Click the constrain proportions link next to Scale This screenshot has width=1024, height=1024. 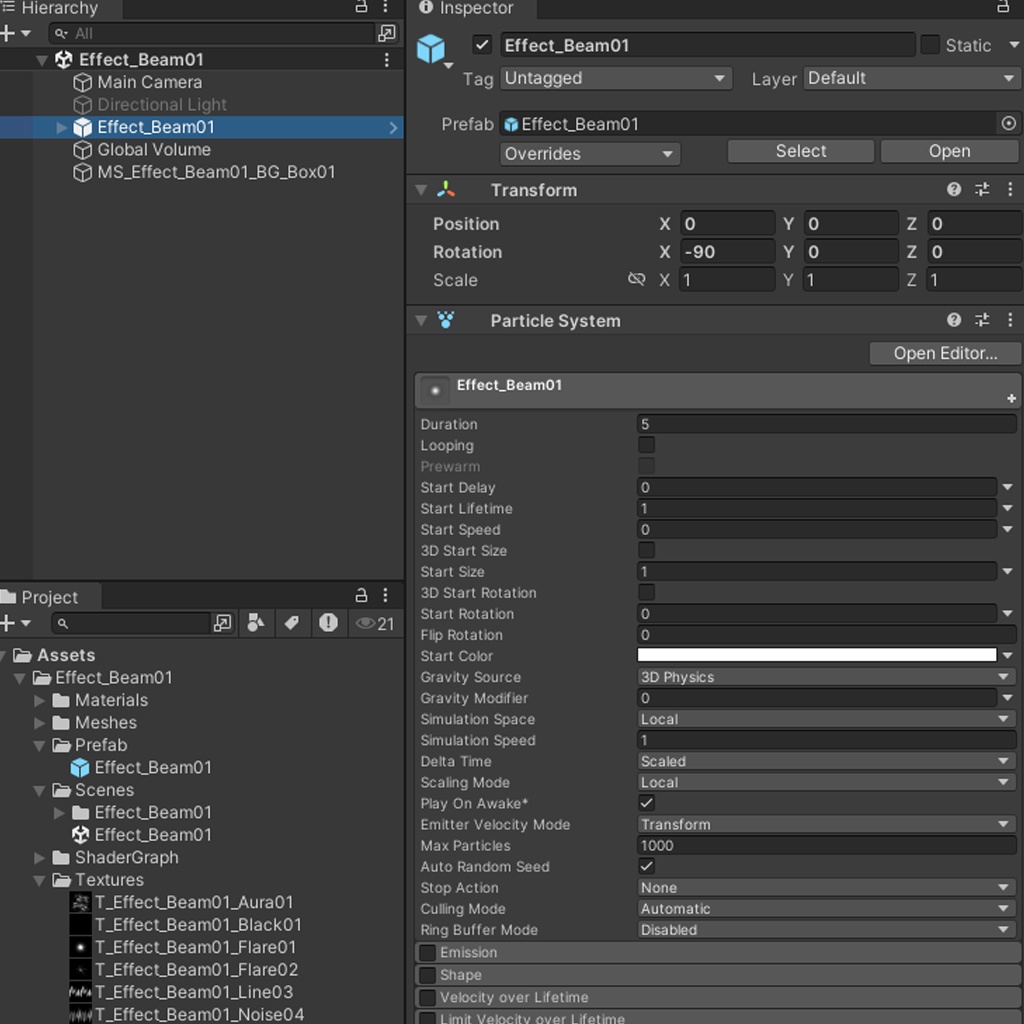click(x=637, y=279)
